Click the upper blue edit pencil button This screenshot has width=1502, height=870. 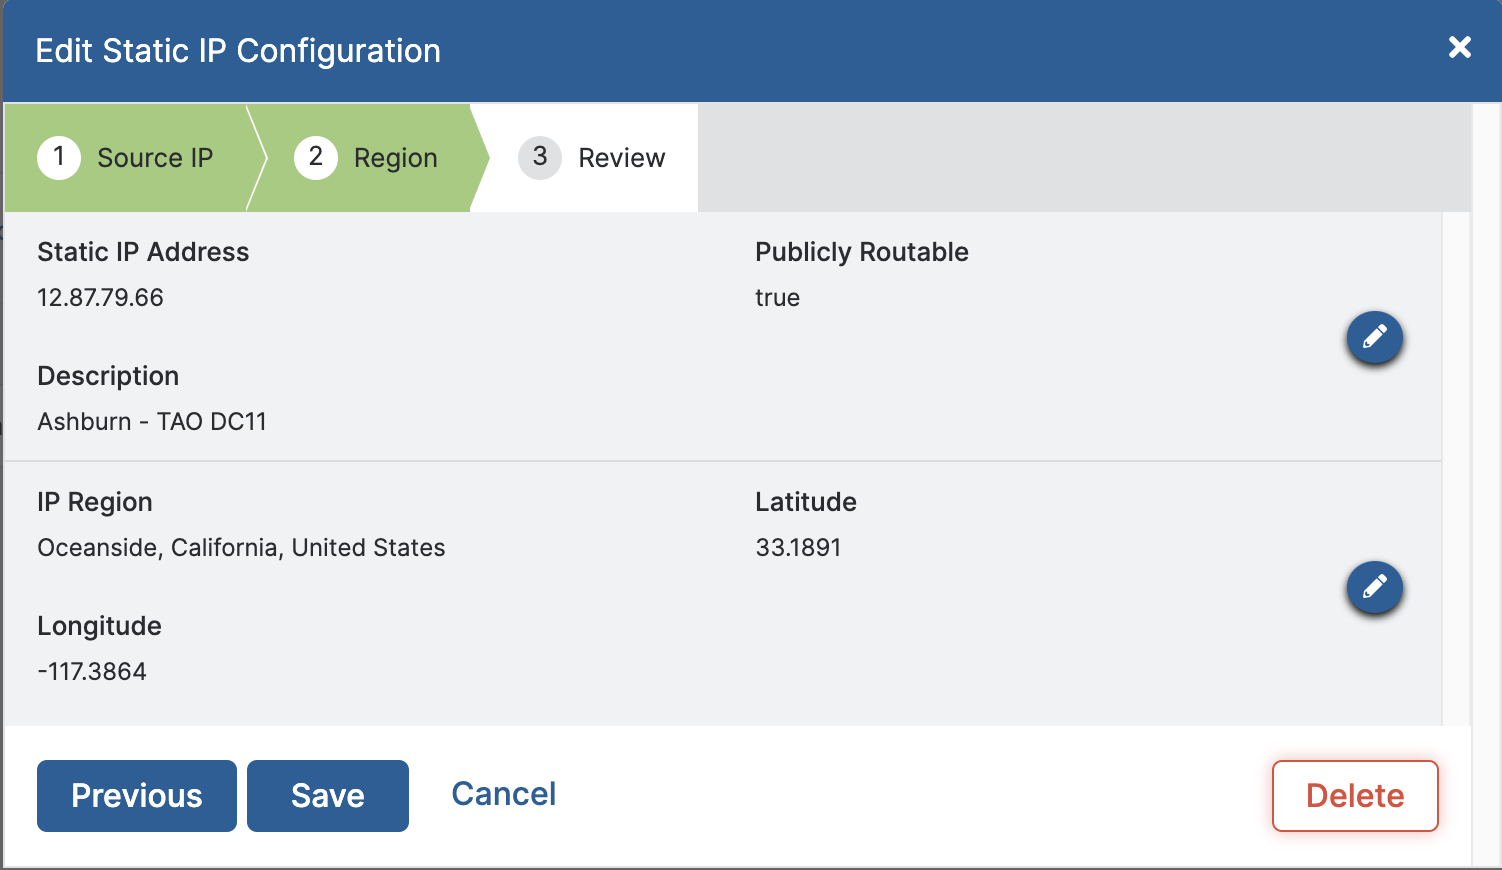tap(1375, 338)
